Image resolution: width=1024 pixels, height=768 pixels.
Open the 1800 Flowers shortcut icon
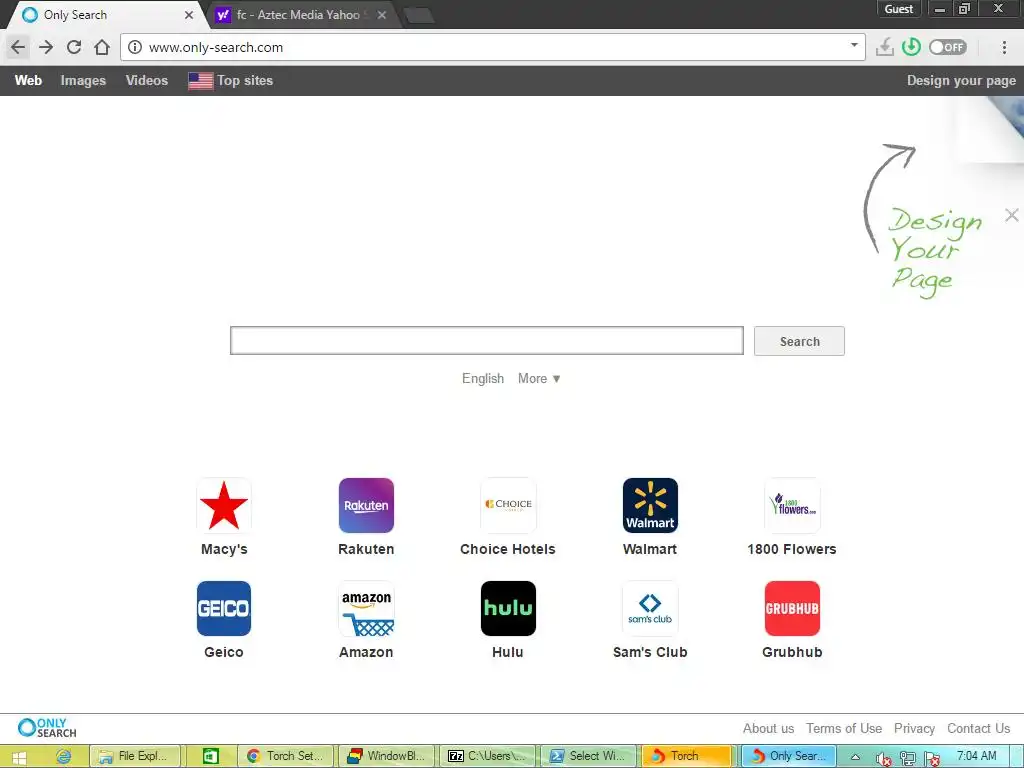[x=792, y=505]
